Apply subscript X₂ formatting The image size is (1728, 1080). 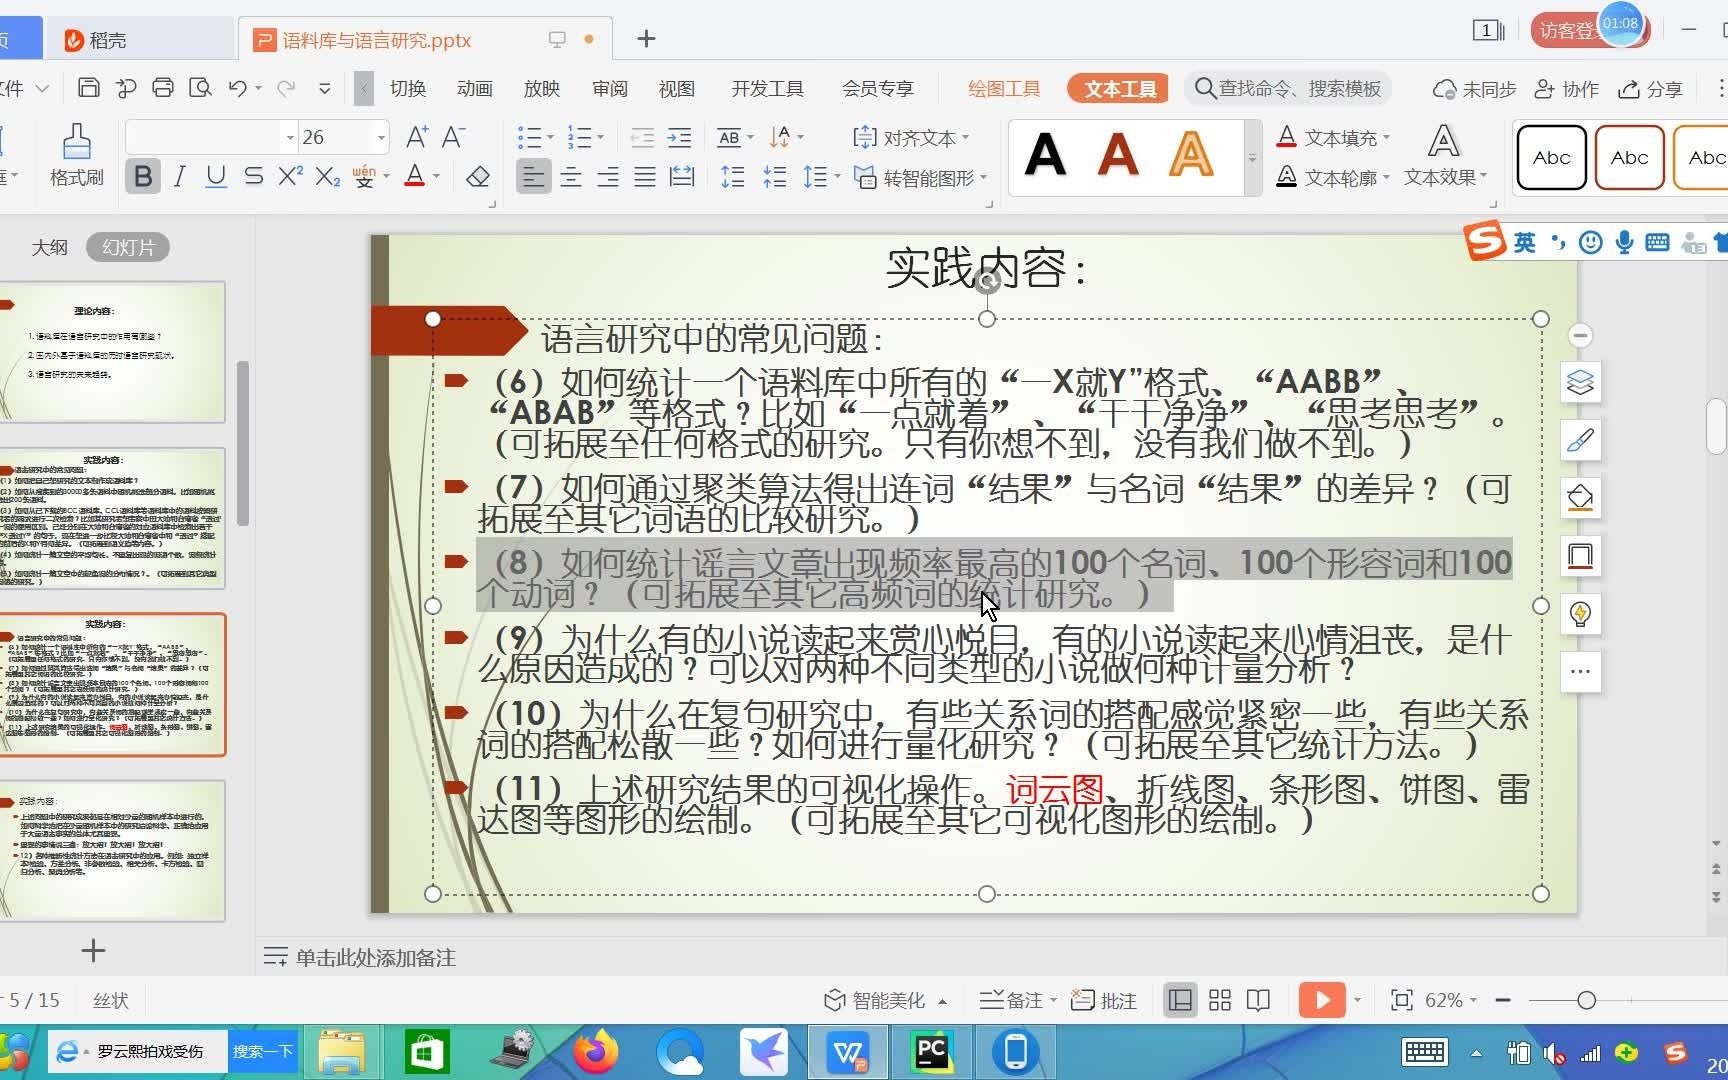pos(327,177)
